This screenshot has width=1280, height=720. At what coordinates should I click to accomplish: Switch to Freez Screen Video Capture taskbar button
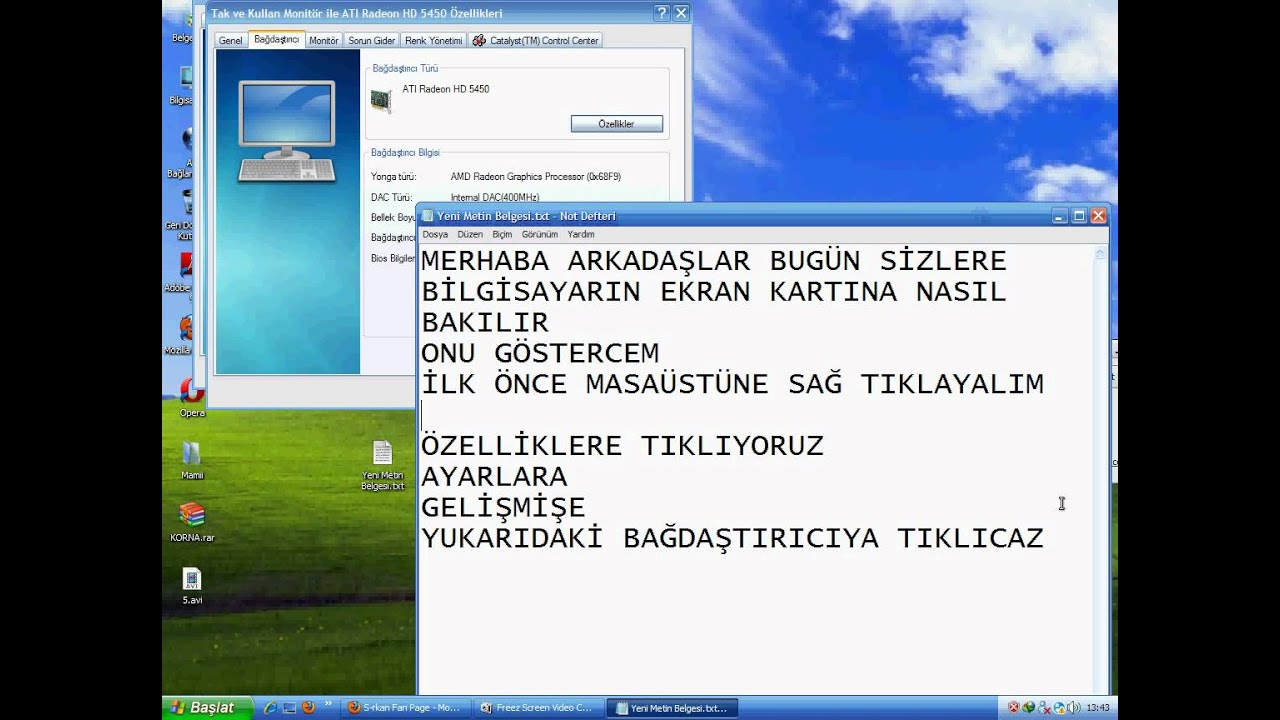pyautogui.click(x=537, y=708)
